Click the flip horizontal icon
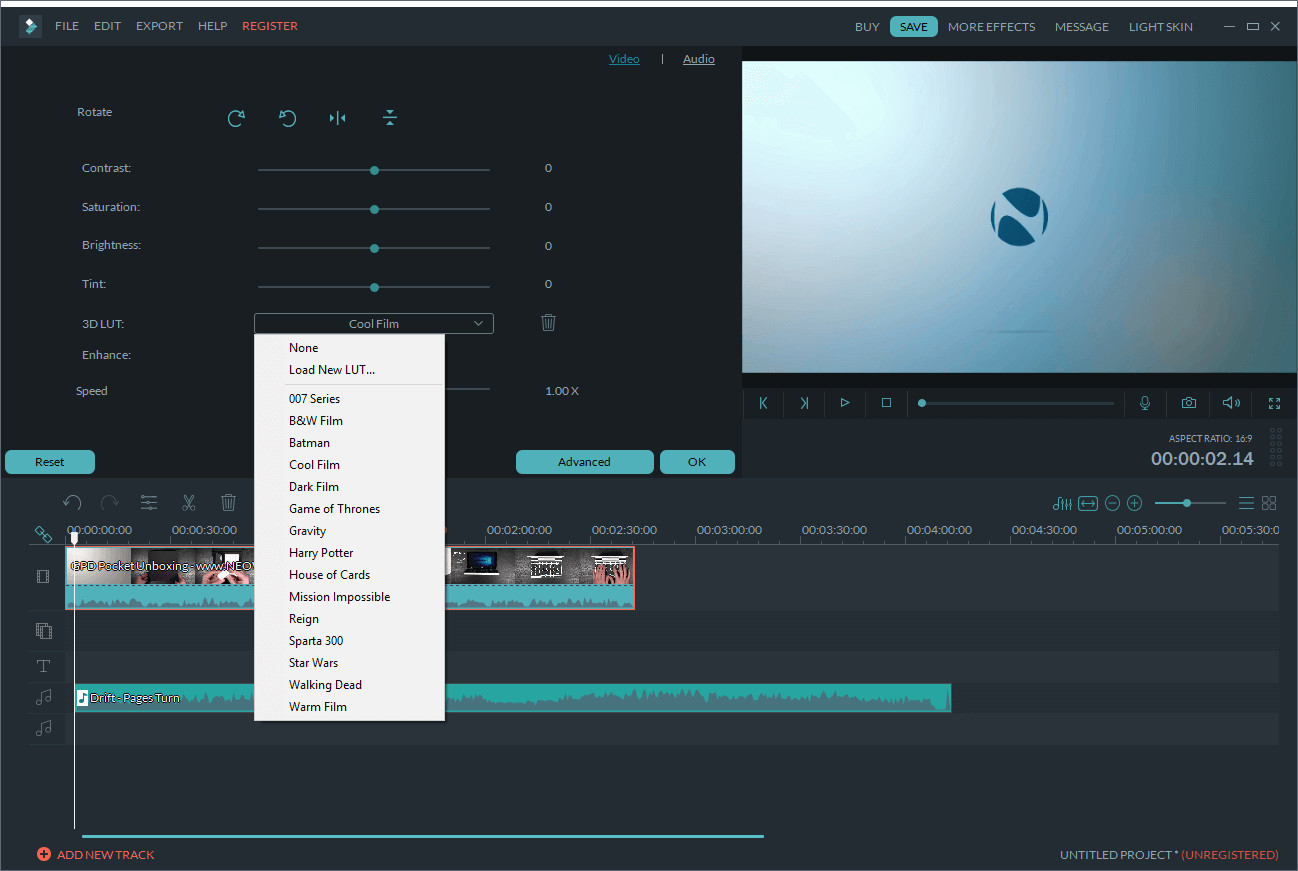This screenshot has height=871, width=1298. tap(338, 118)
